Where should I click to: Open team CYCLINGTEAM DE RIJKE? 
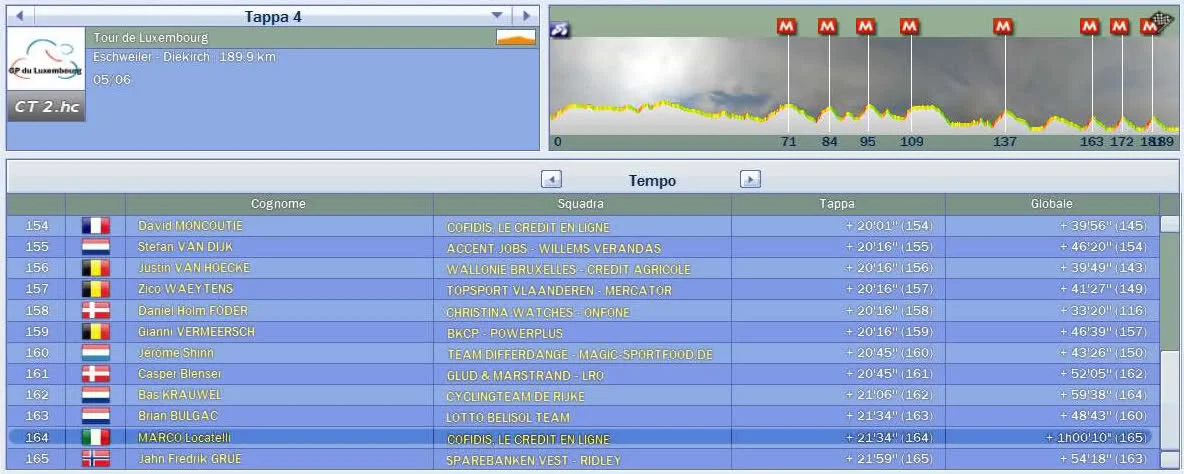tap(516, 396)
